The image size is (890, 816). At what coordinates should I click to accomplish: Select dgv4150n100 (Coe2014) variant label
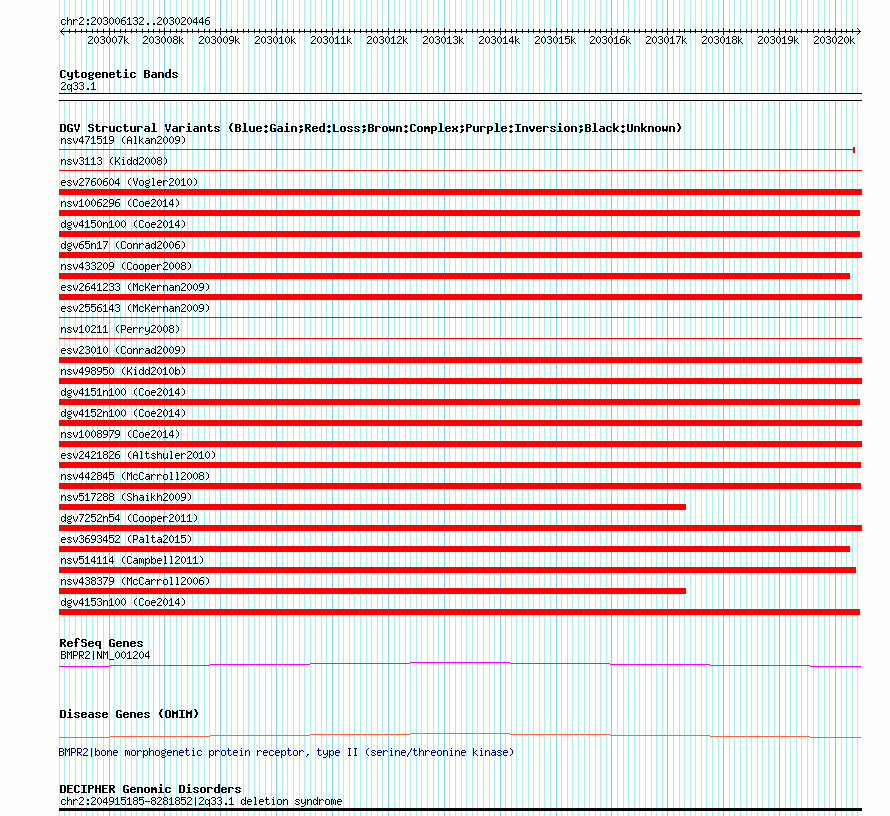[x=123, y=224]
